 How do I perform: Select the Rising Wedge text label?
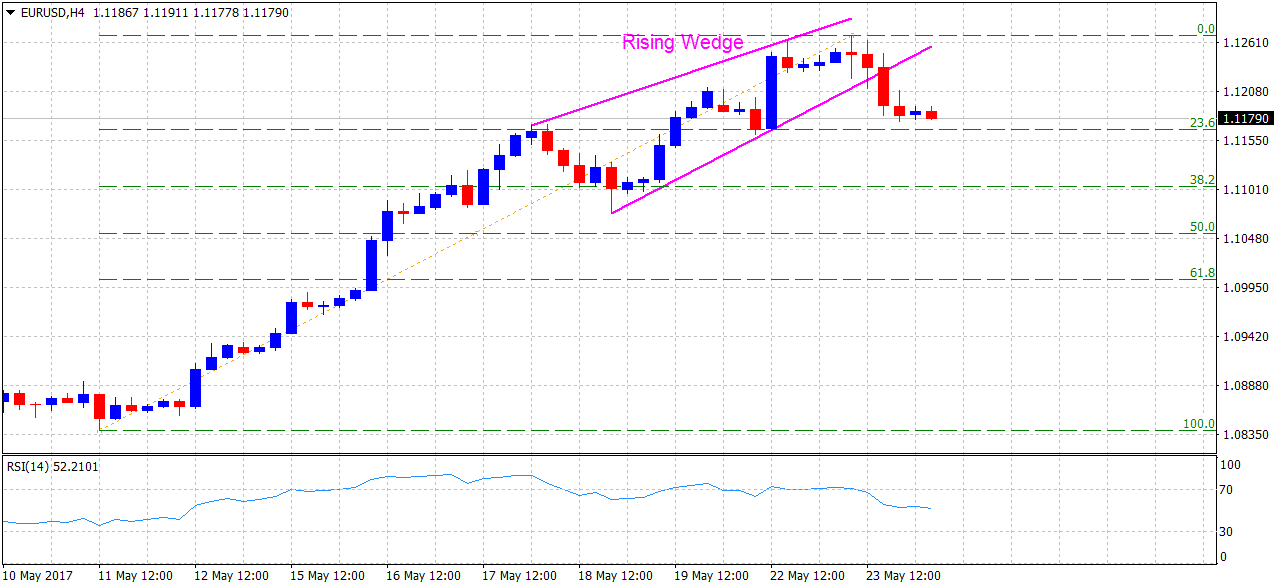(x=683, y=42)
